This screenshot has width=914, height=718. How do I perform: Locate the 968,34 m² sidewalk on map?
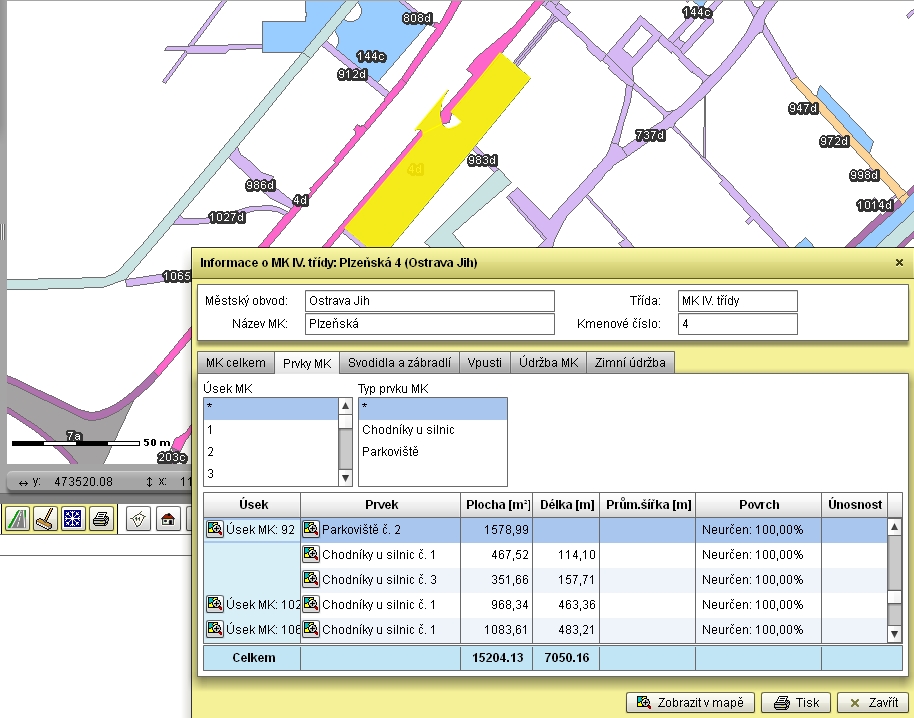(x=311, y=604)
